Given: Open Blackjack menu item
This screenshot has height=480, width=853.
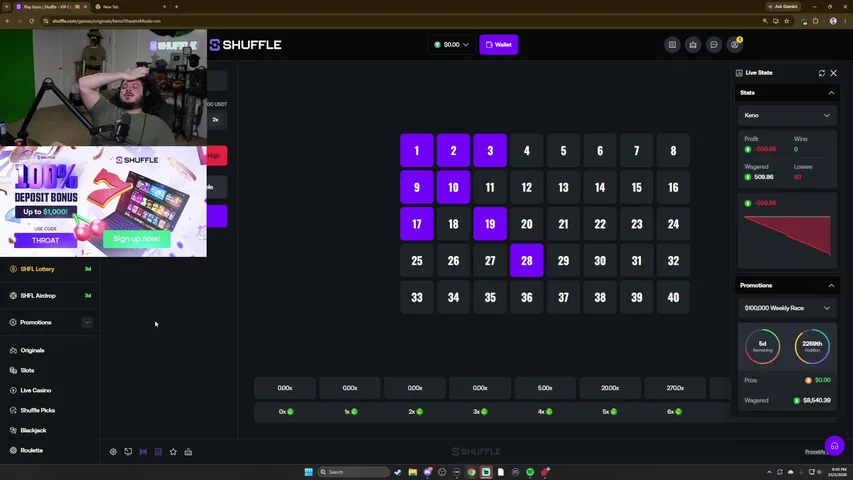Looking at the screenshot, I should click(33, 430).
